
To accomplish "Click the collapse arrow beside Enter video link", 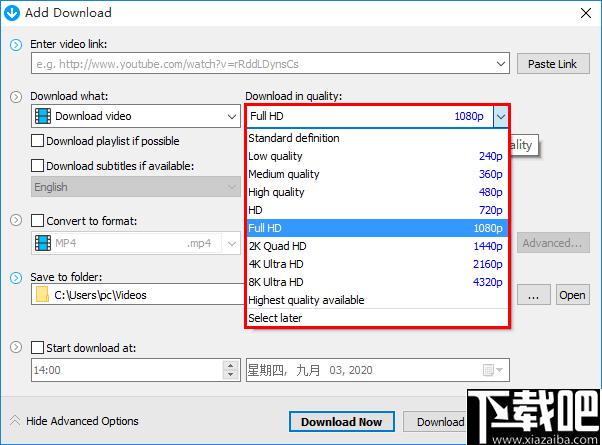I will coord(15,44).
